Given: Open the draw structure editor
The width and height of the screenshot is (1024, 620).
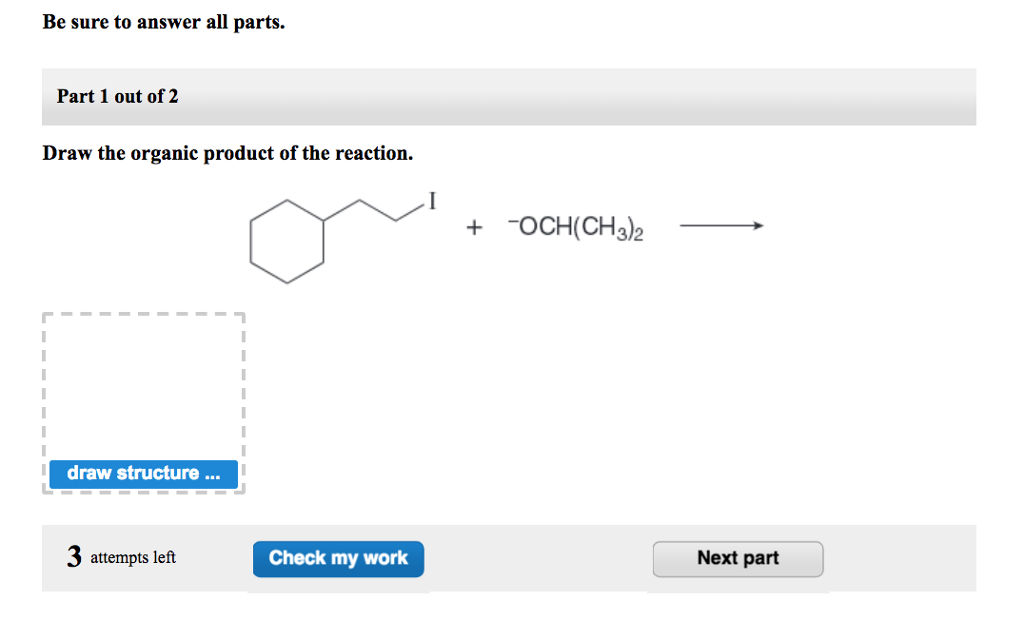Looking at the screenshot, I should point(142,474).
